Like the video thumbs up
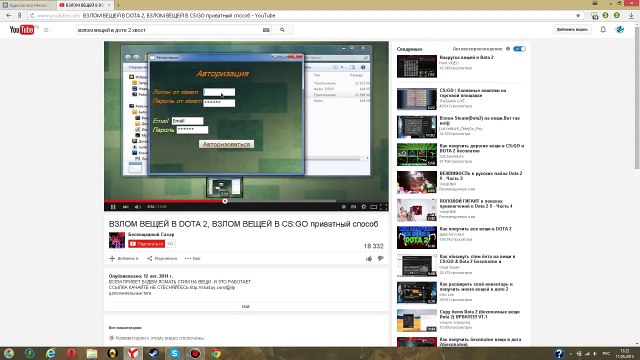The width and height of the screenshot is (640, 360). click(369, 258)
